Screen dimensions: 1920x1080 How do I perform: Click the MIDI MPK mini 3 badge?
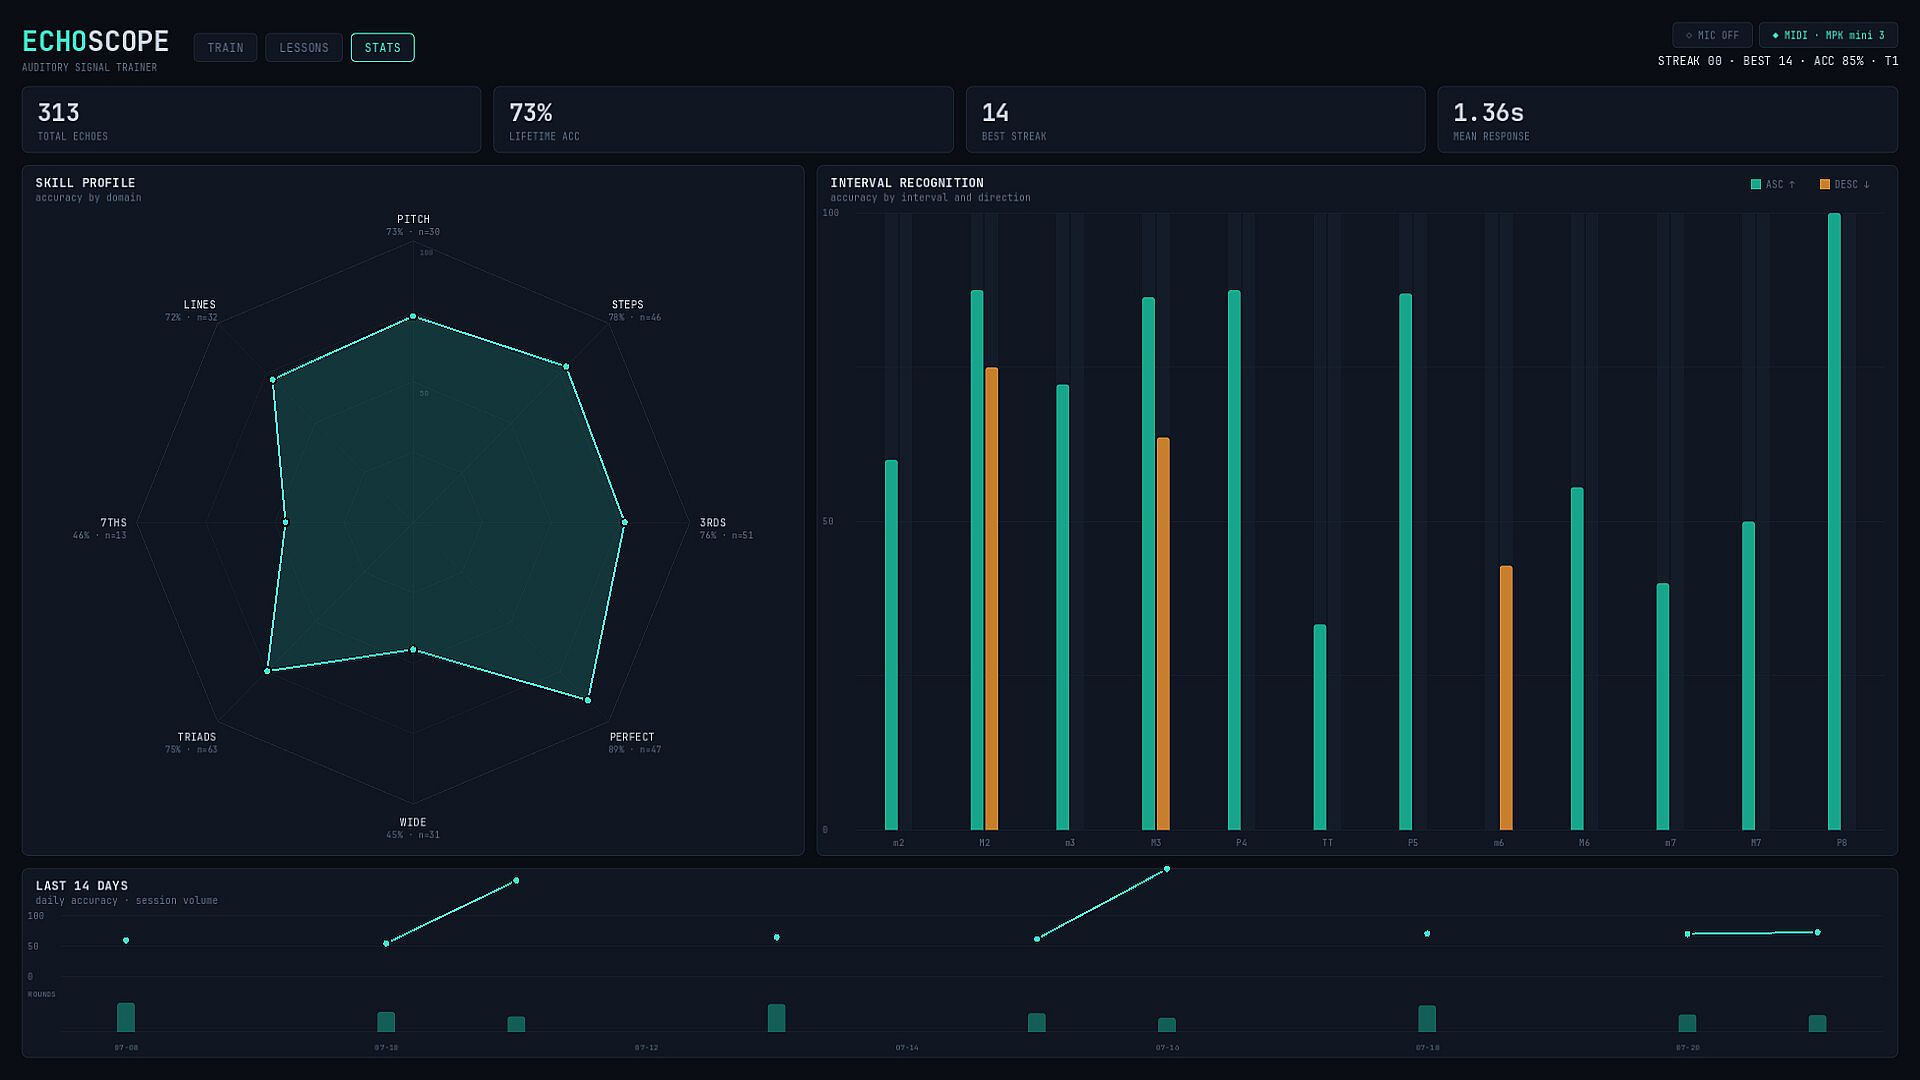click(1828, 35)
